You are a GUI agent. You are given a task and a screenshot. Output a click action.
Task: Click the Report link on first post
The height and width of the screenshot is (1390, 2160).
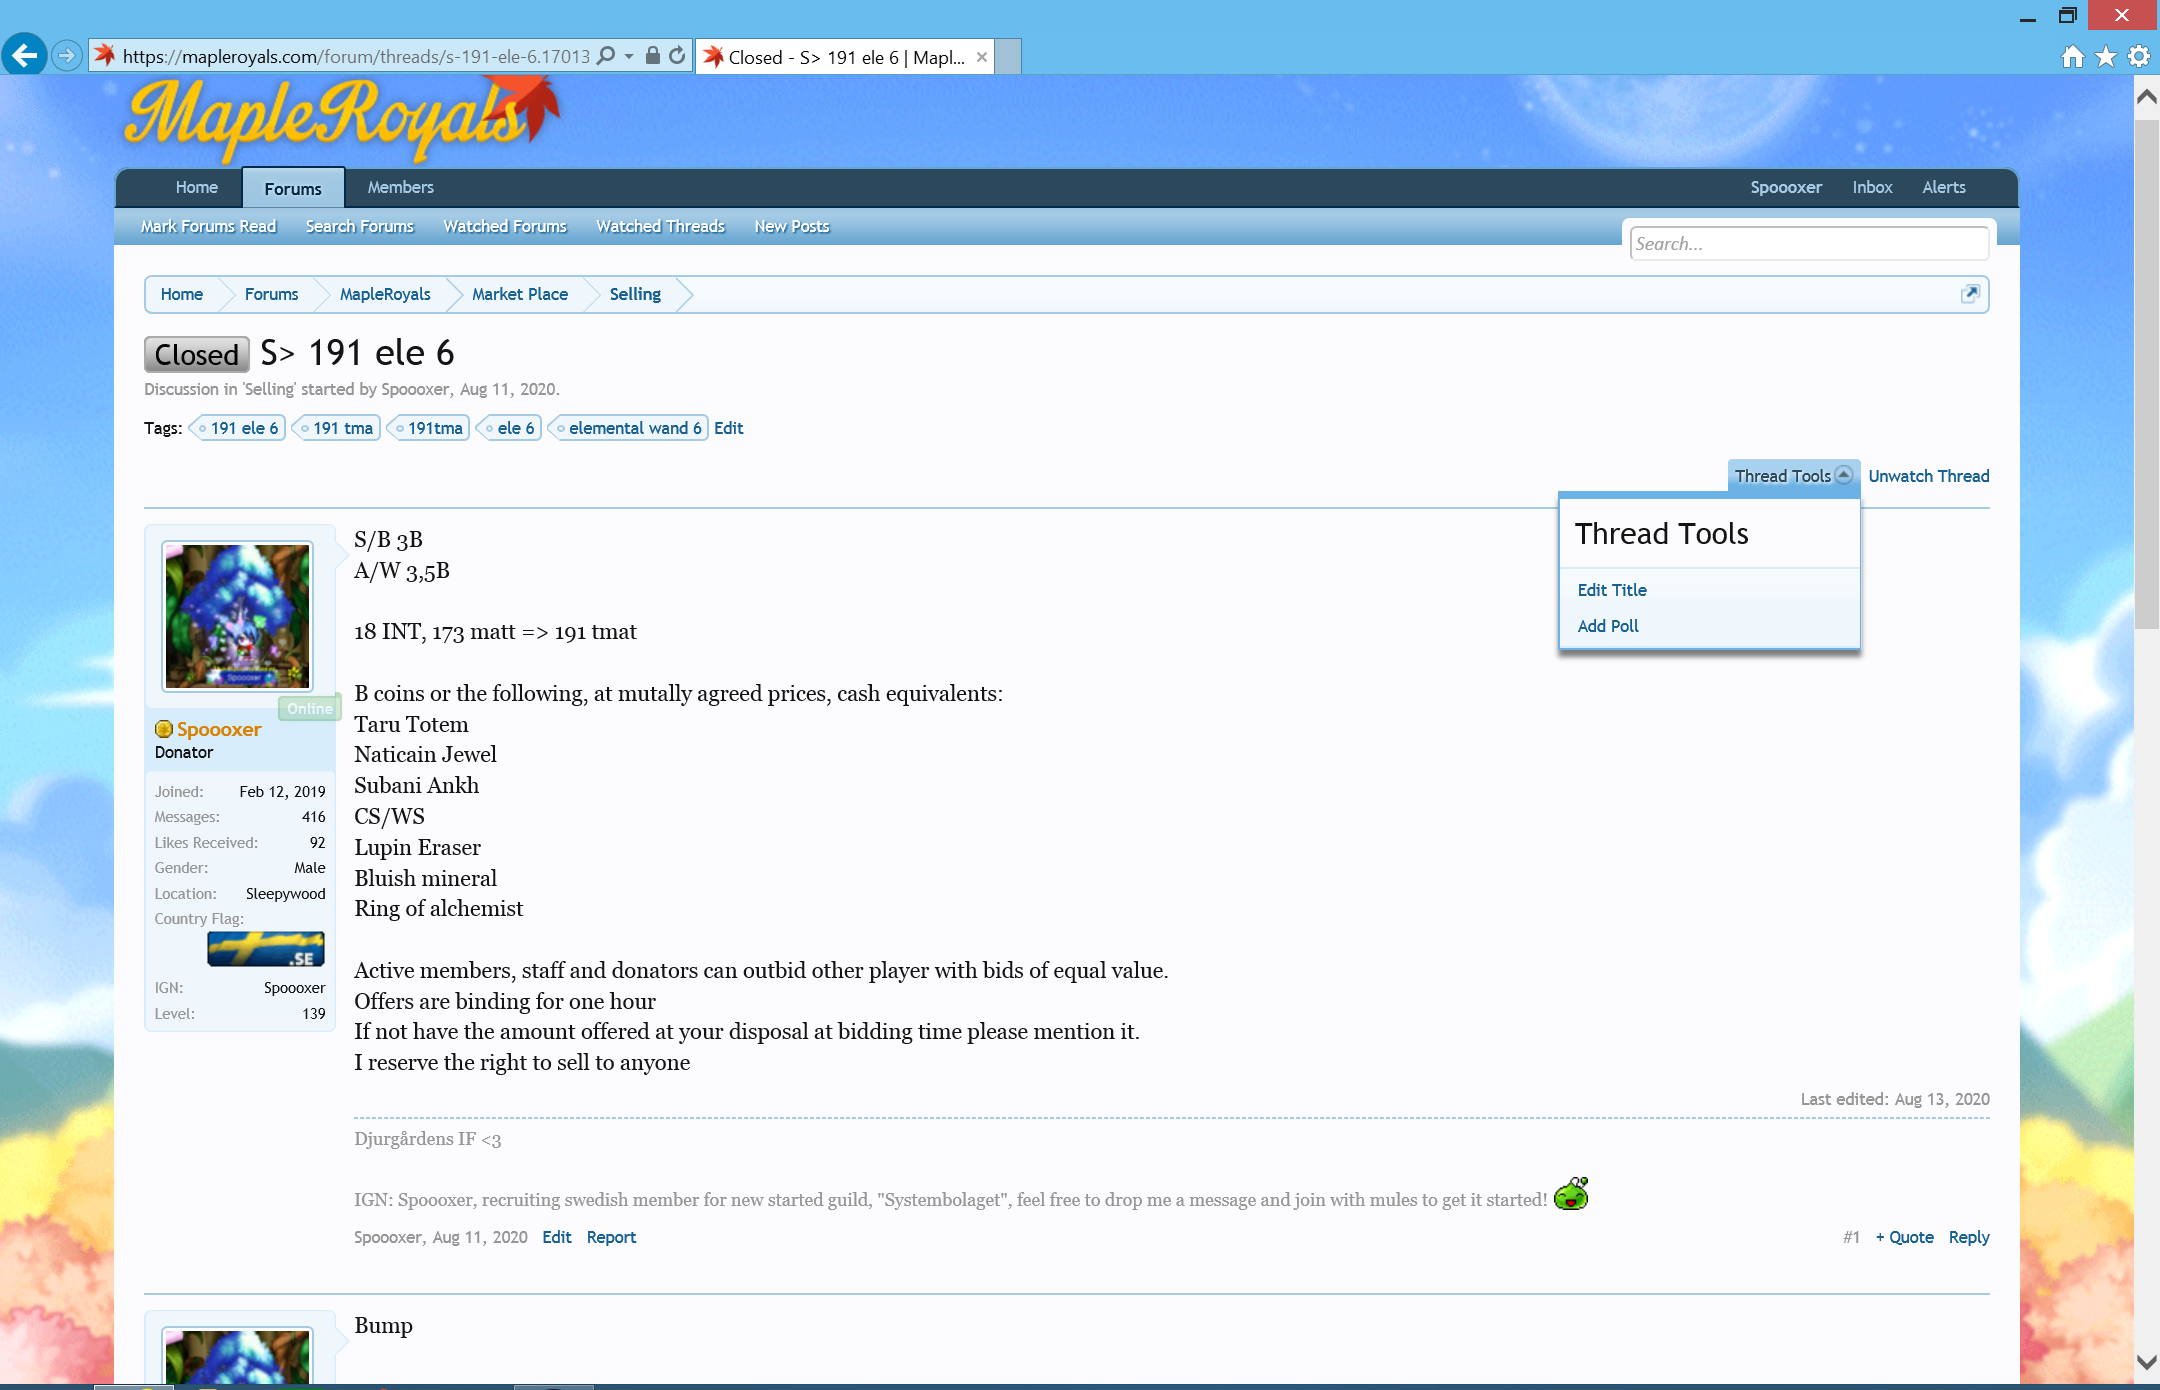click(611, 1237)
